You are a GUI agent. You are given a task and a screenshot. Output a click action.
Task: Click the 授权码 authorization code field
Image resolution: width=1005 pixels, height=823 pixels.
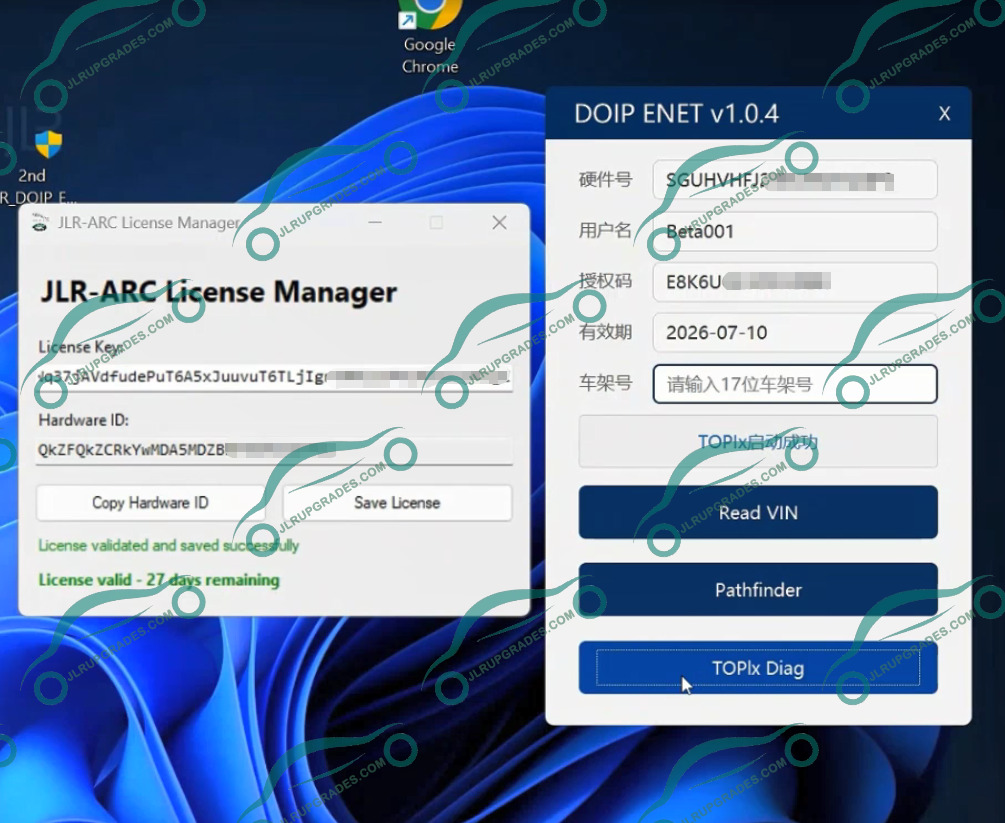pyautogui.click(x=795, y=281)
